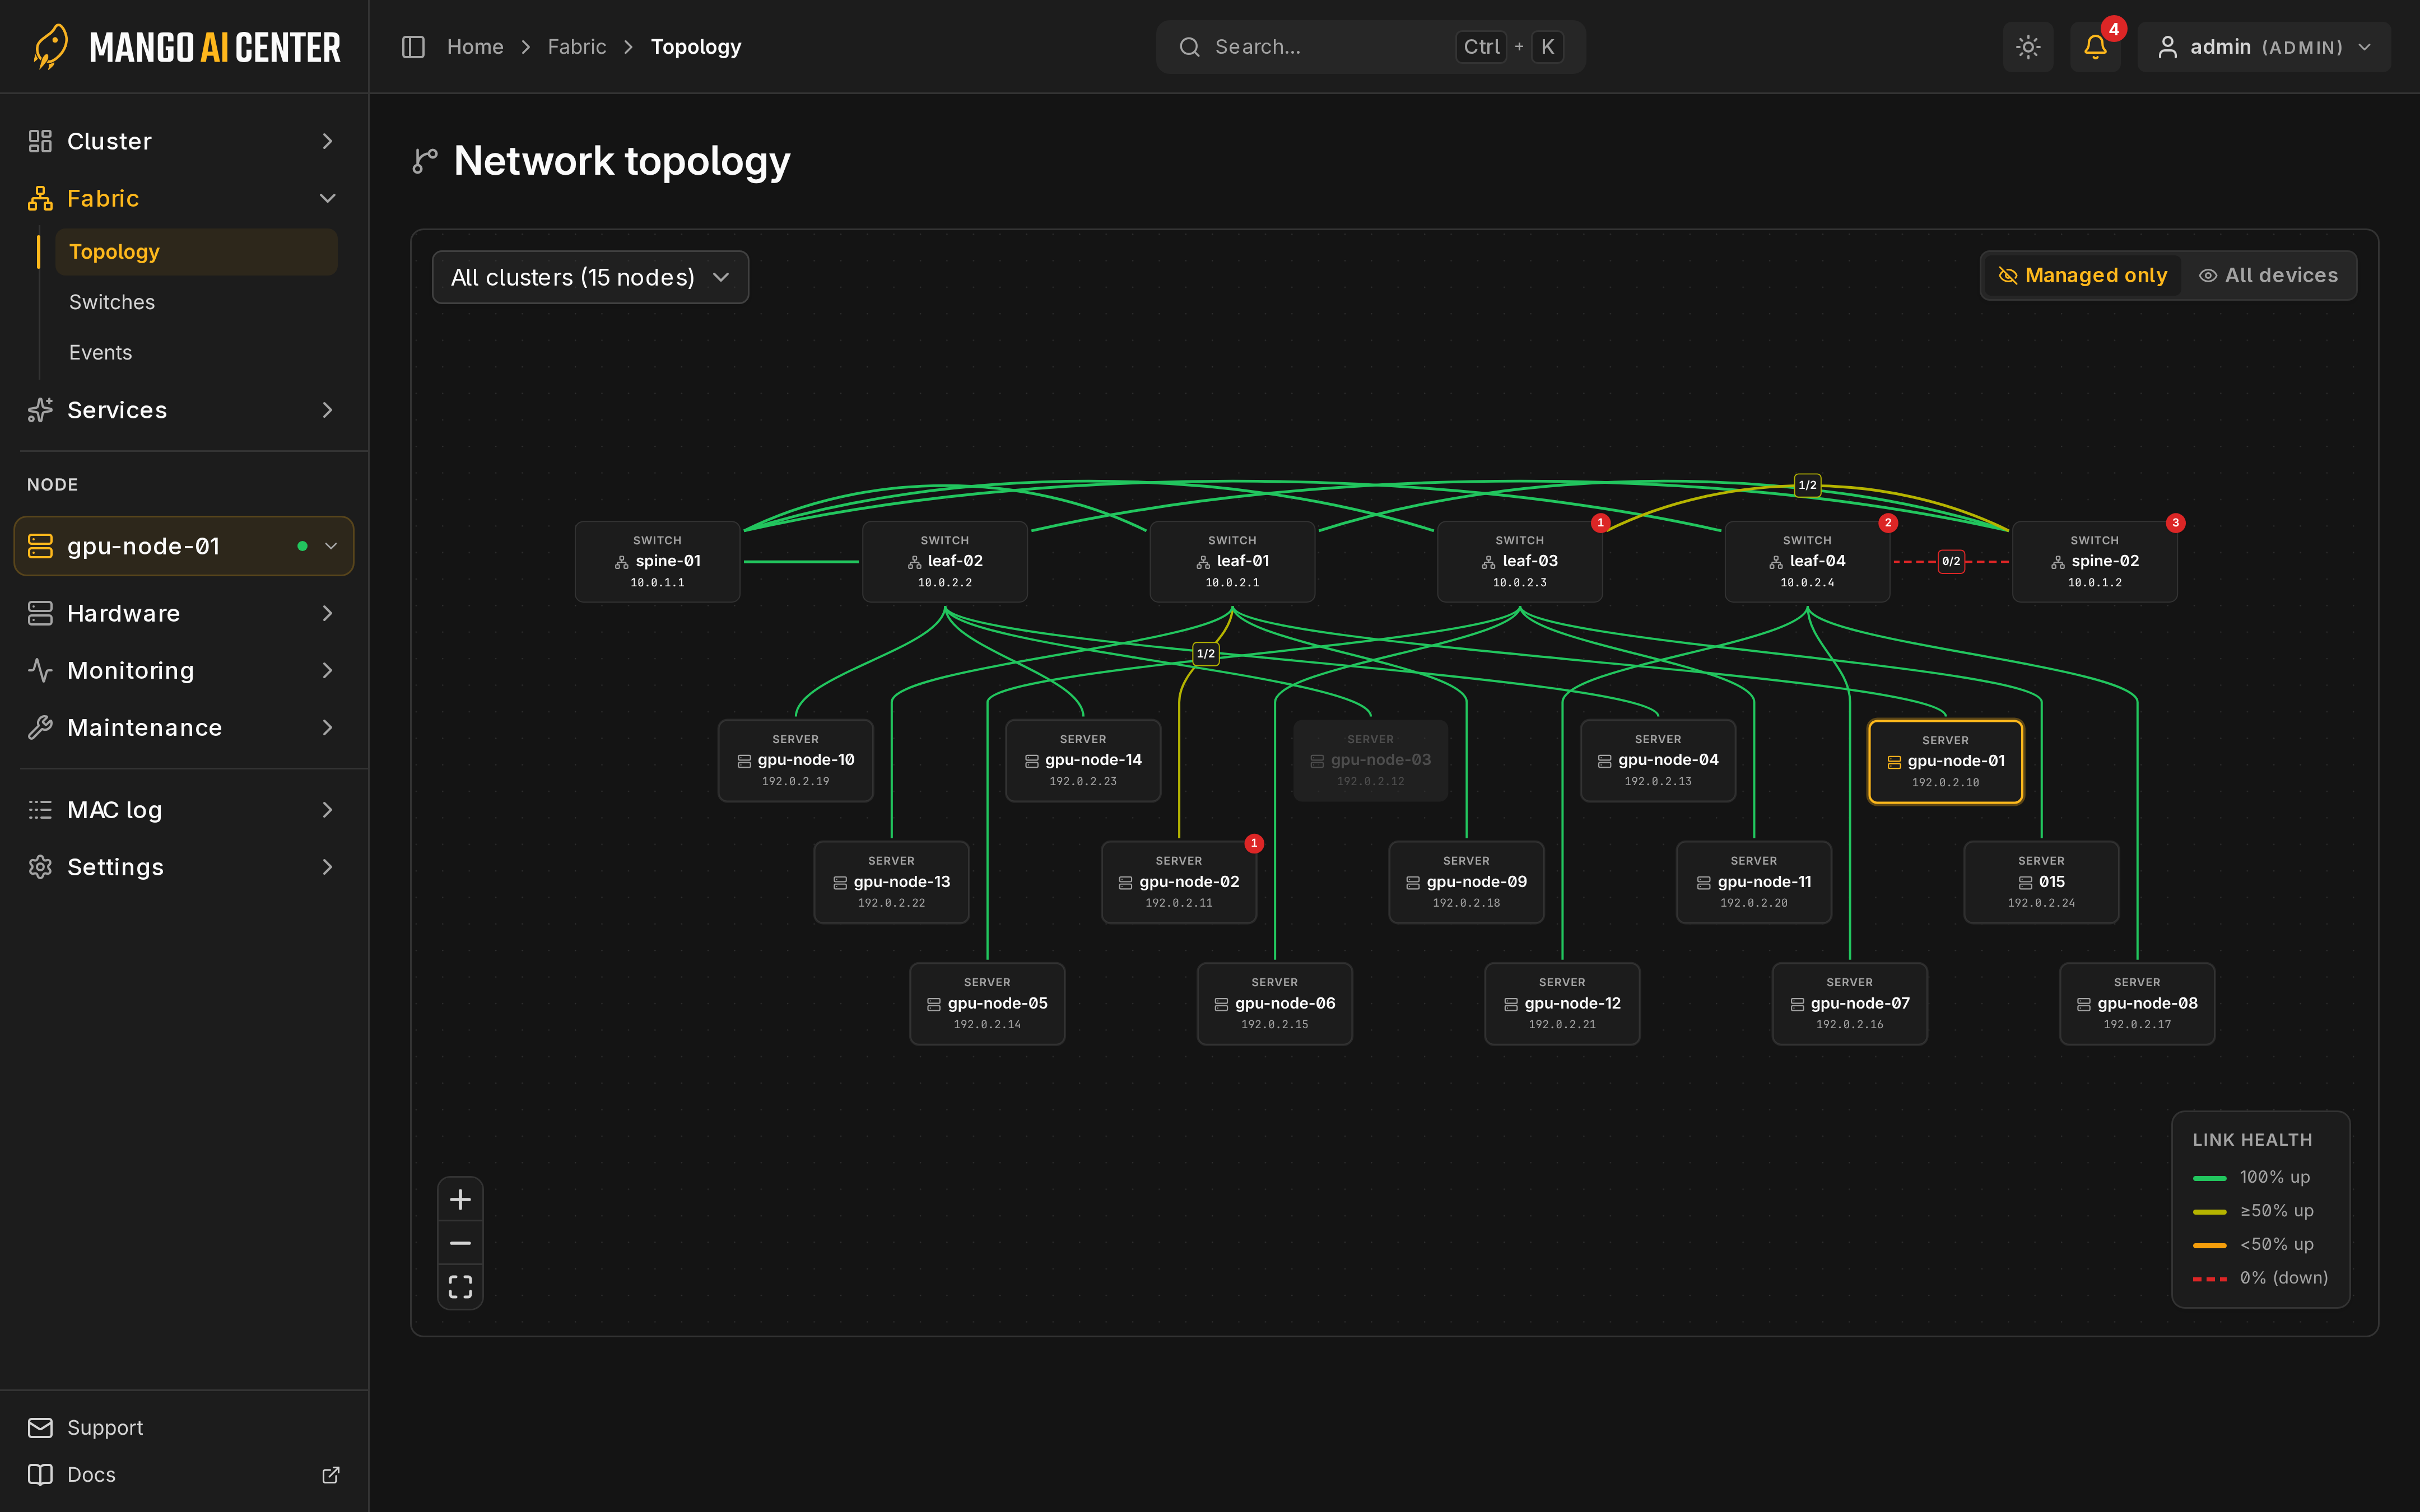Open external Docs link icon
The height and width of the screenshot is (1512, 2420).
tap(331, 1474)
